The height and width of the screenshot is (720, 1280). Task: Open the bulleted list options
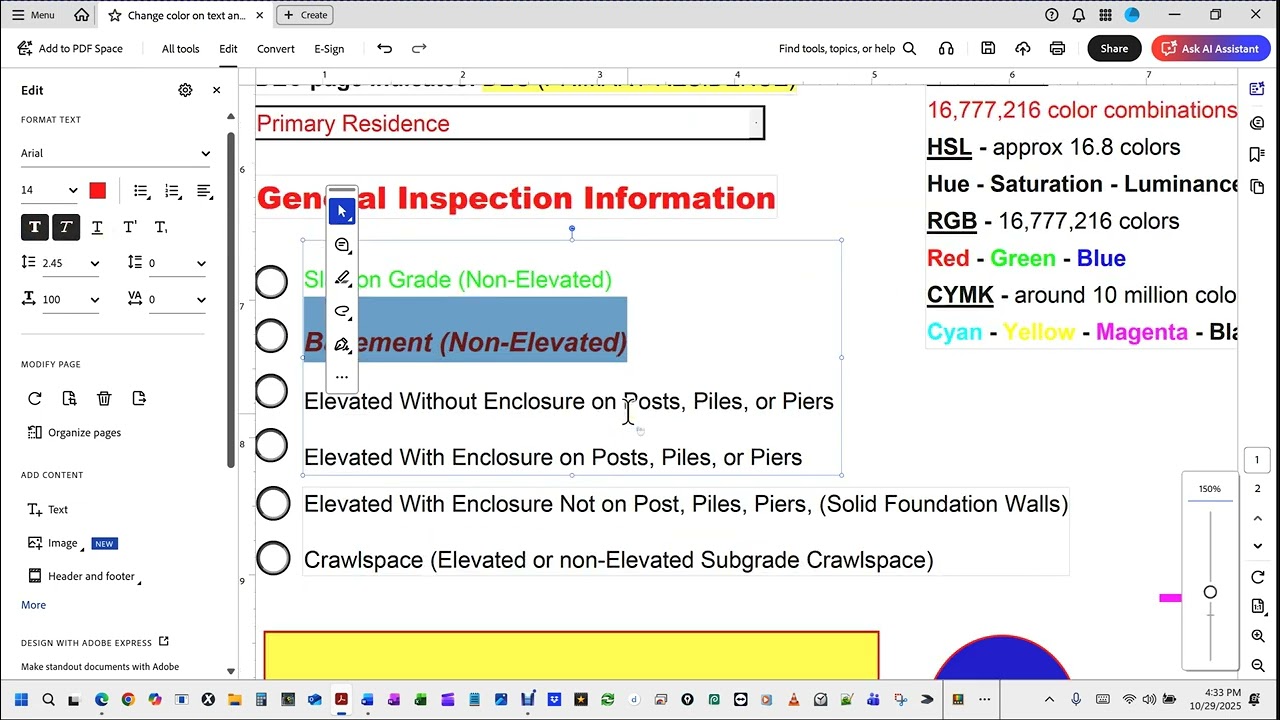pos(142,190)
